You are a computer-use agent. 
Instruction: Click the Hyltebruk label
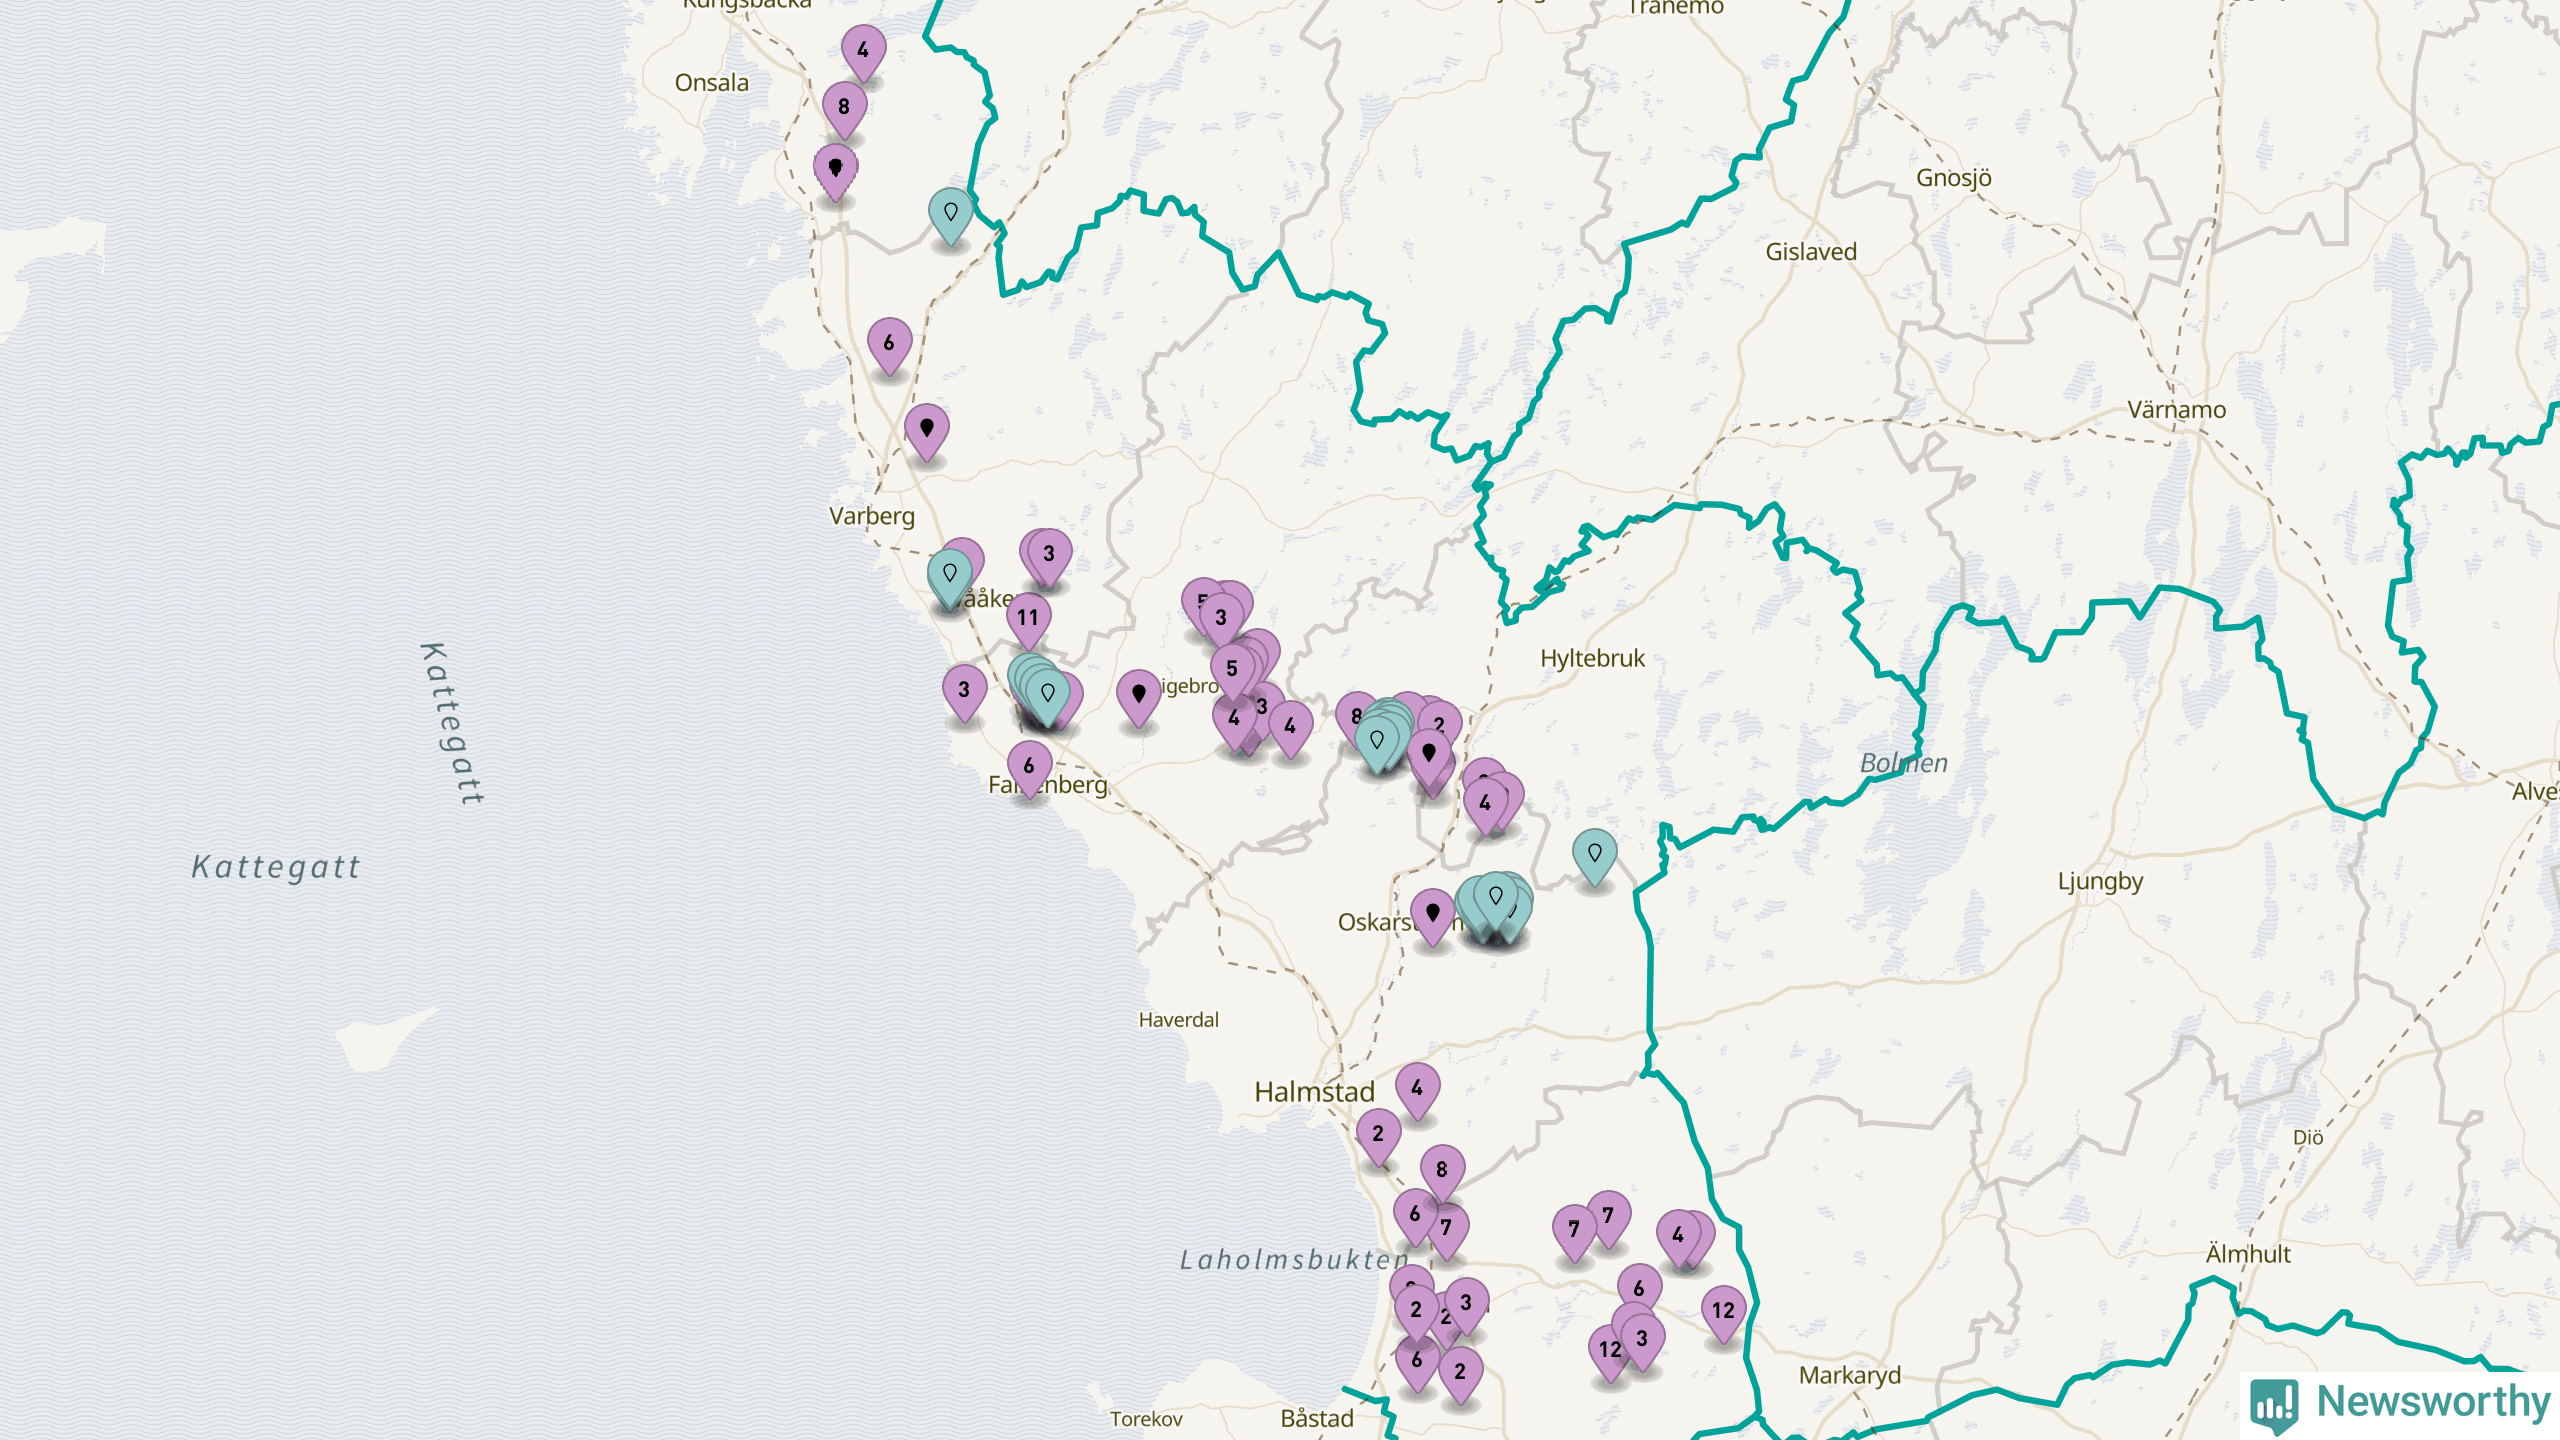1592,659
